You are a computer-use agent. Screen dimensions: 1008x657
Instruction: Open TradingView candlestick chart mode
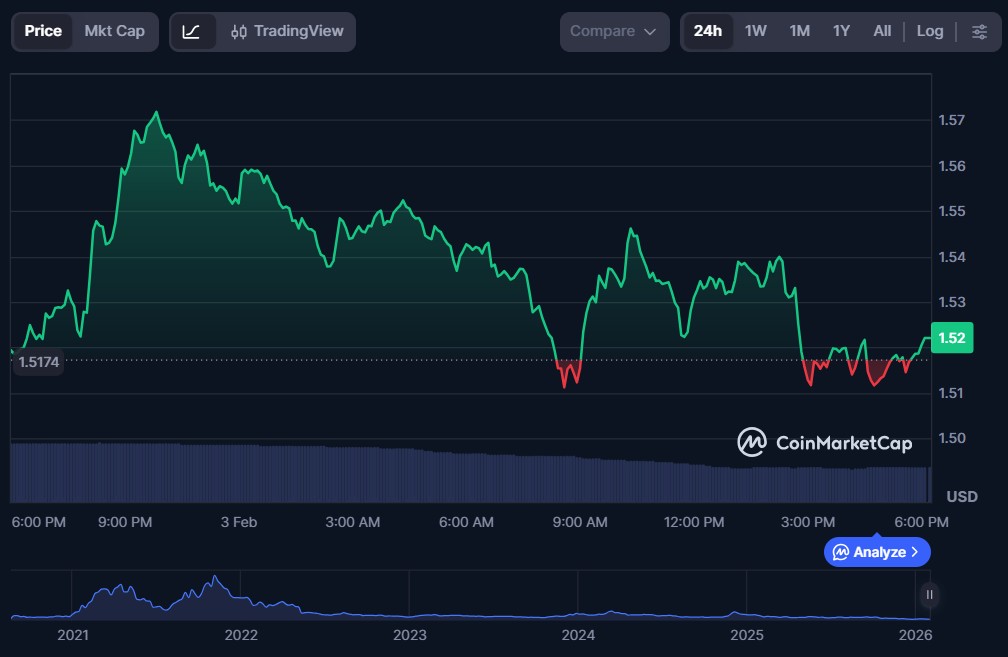[x=286, y=32]
